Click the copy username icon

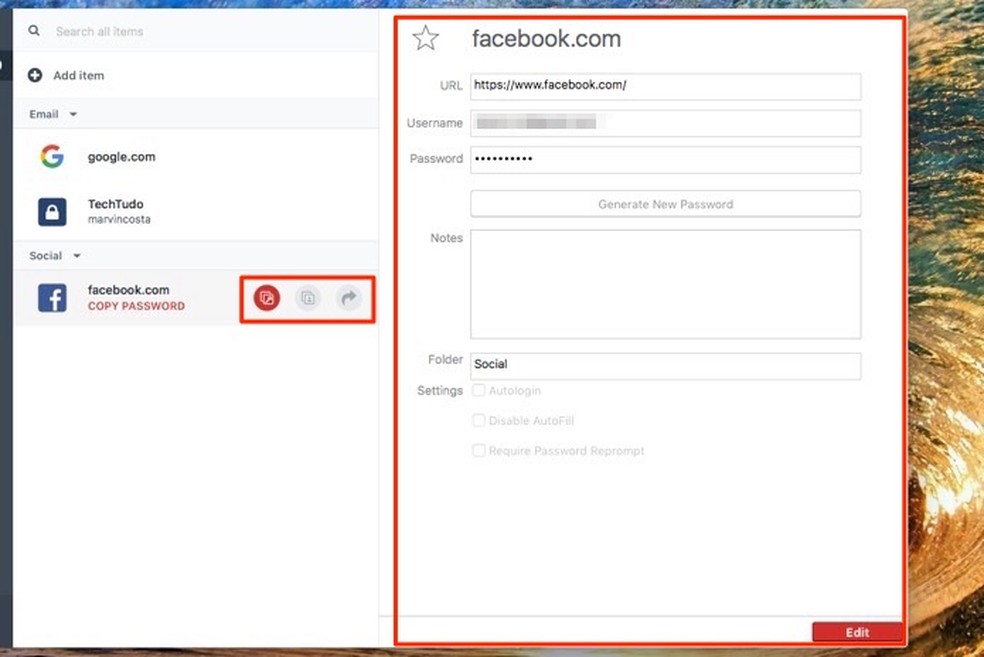(x=307, y=297)
